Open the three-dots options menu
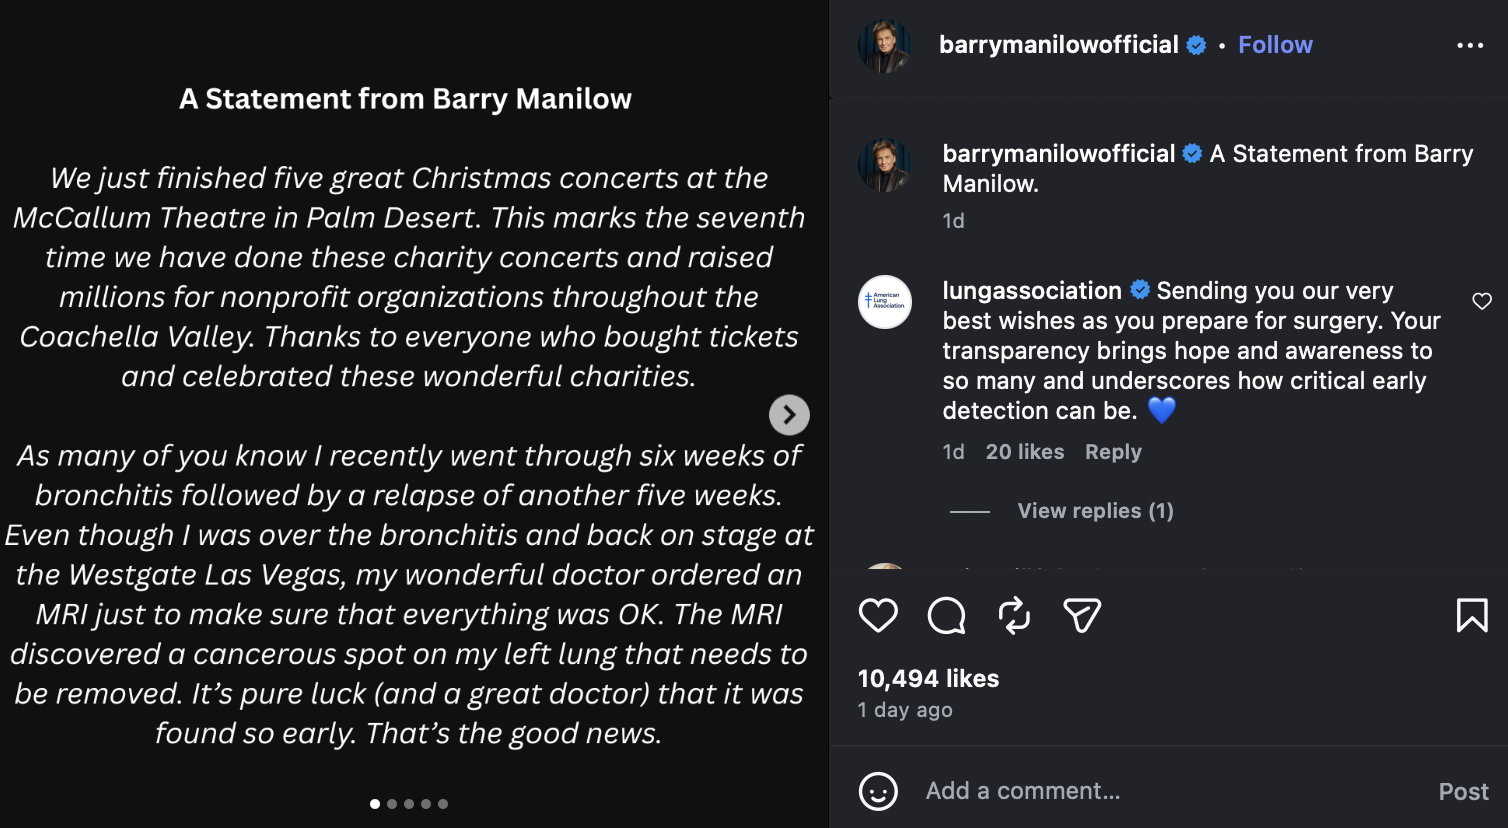This screenshot has width=1508, height=828. pyautogui.click(x=1471, y=45)
